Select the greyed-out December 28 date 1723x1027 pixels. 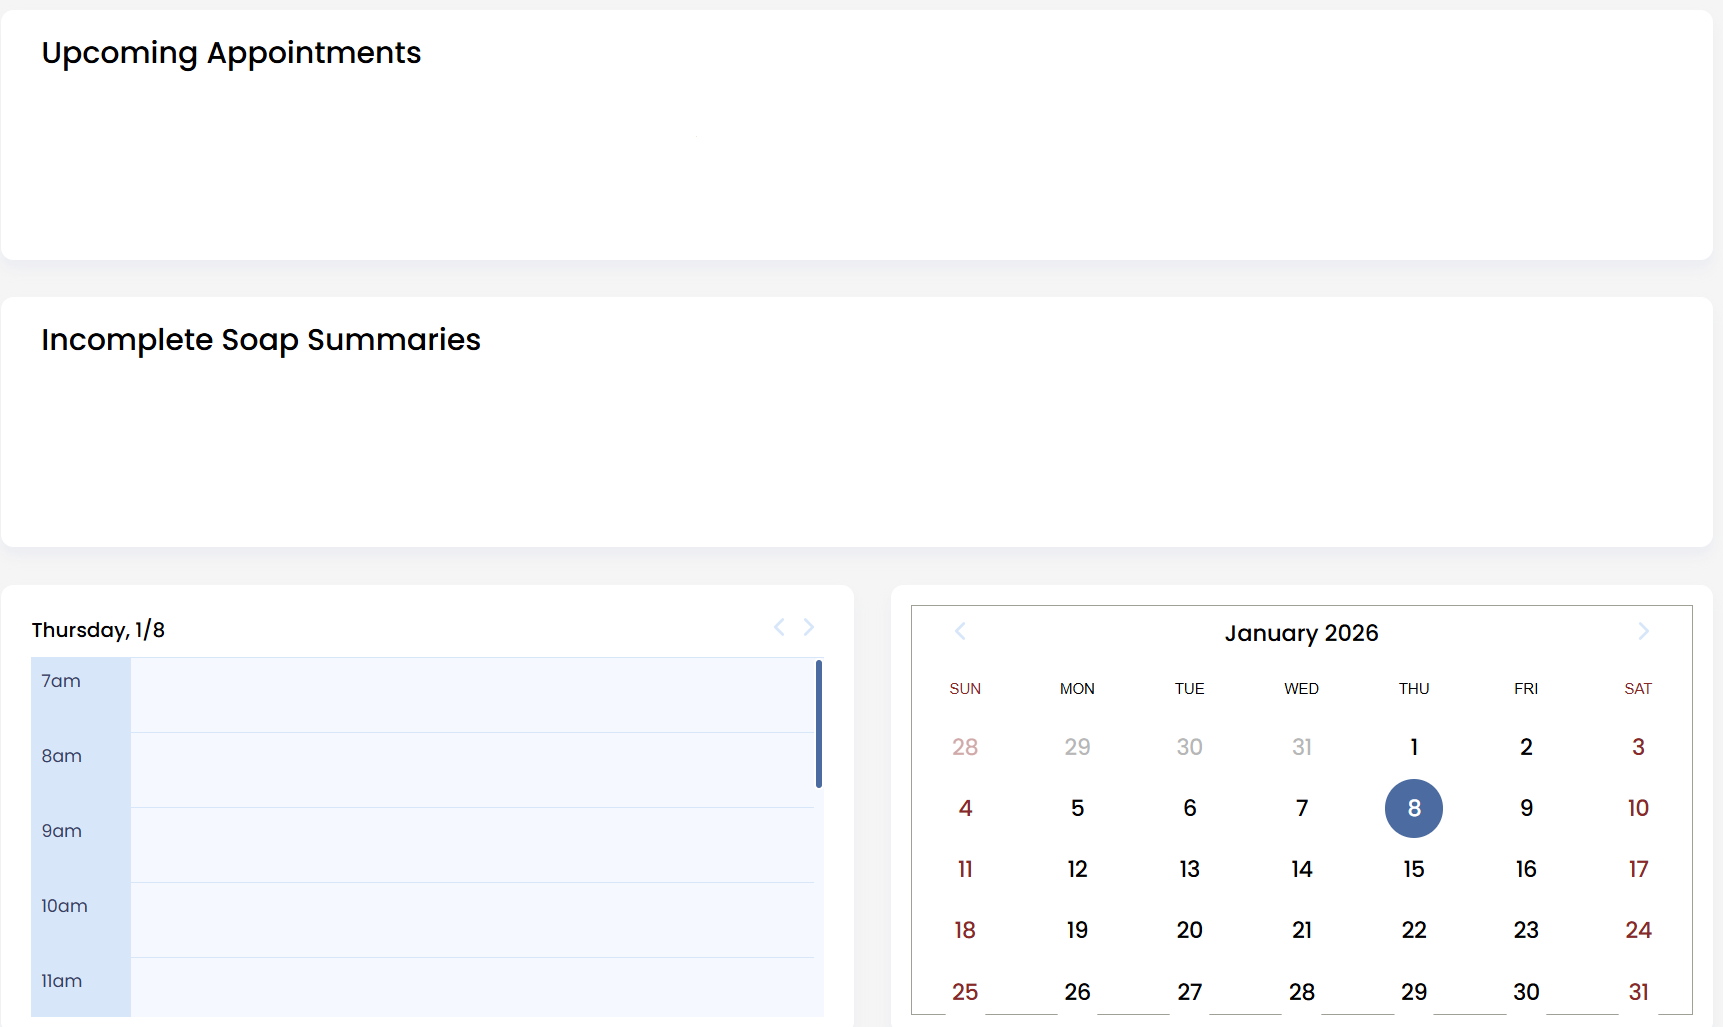964,746
